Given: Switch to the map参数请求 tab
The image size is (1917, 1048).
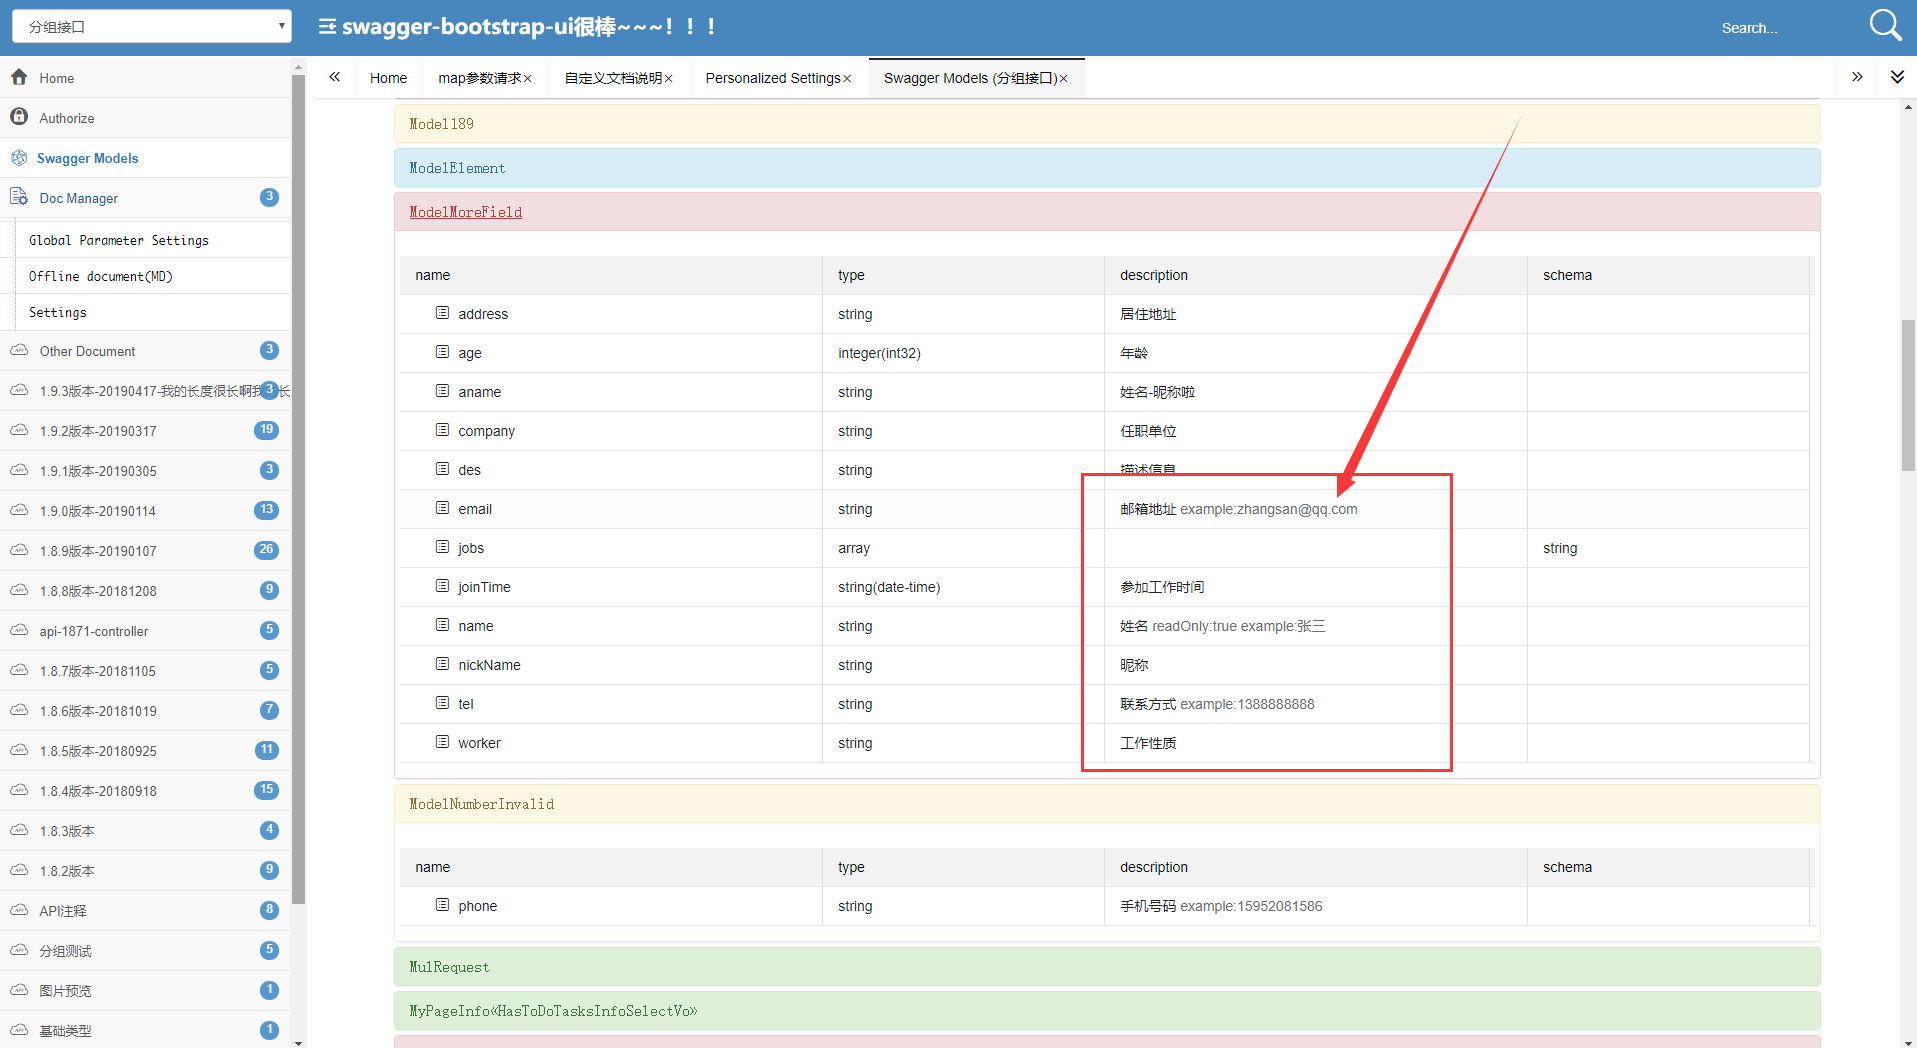Looking at the screenshot, I should 480,78.
